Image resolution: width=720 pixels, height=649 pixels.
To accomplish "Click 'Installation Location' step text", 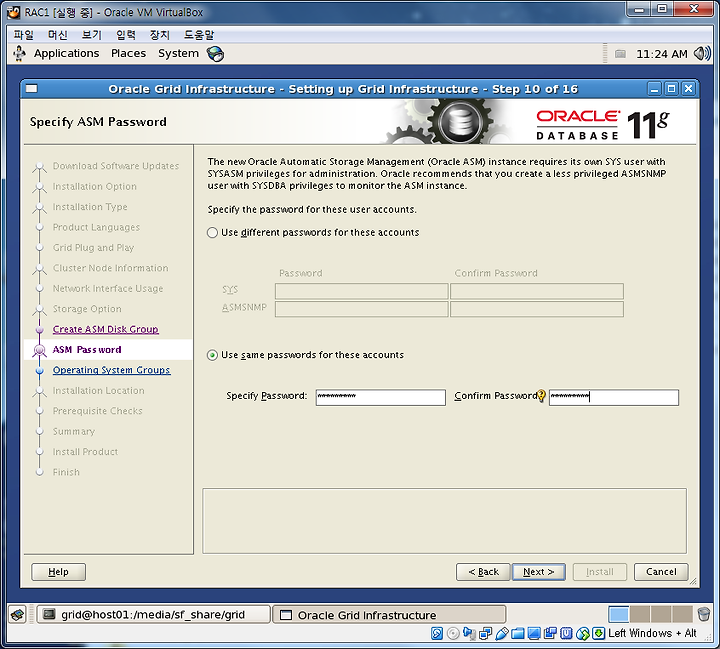I will pyautogui.click(x=99, y=390).
